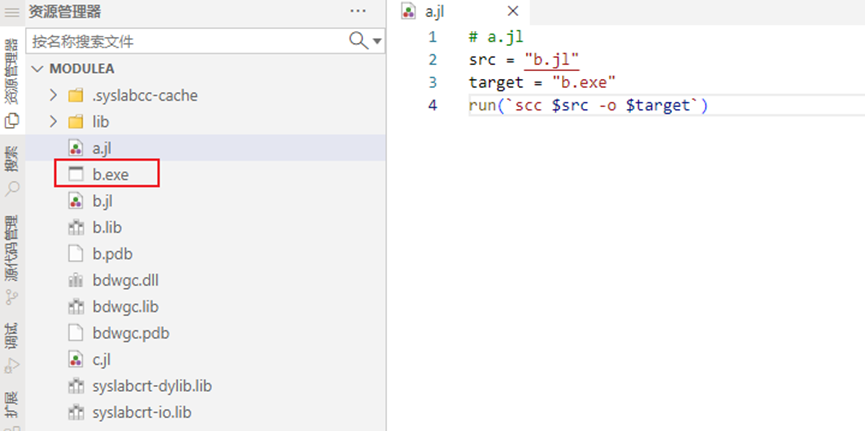
Task: Switch to the 扩展 sidebar tab
Action: 12,409
